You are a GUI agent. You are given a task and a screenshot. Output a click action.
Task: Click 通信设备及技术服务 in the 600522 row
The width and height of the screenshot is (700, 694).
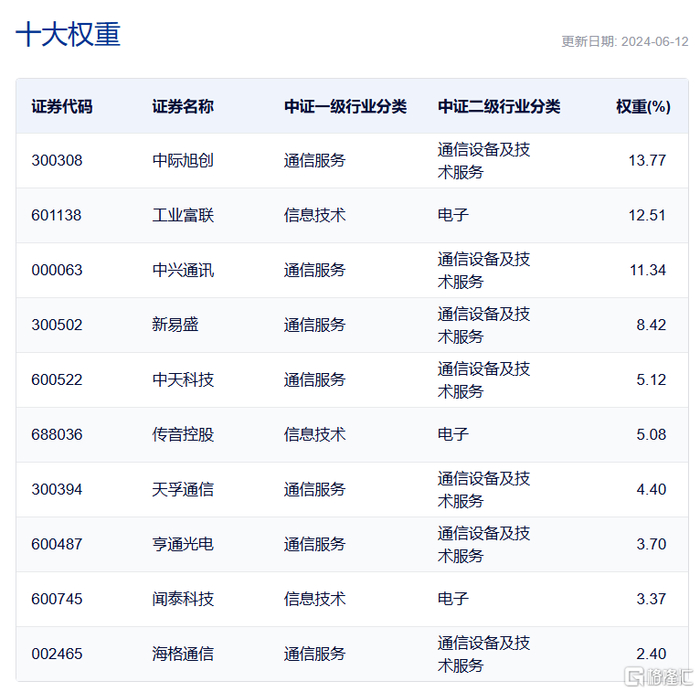(x=483, y=380)
